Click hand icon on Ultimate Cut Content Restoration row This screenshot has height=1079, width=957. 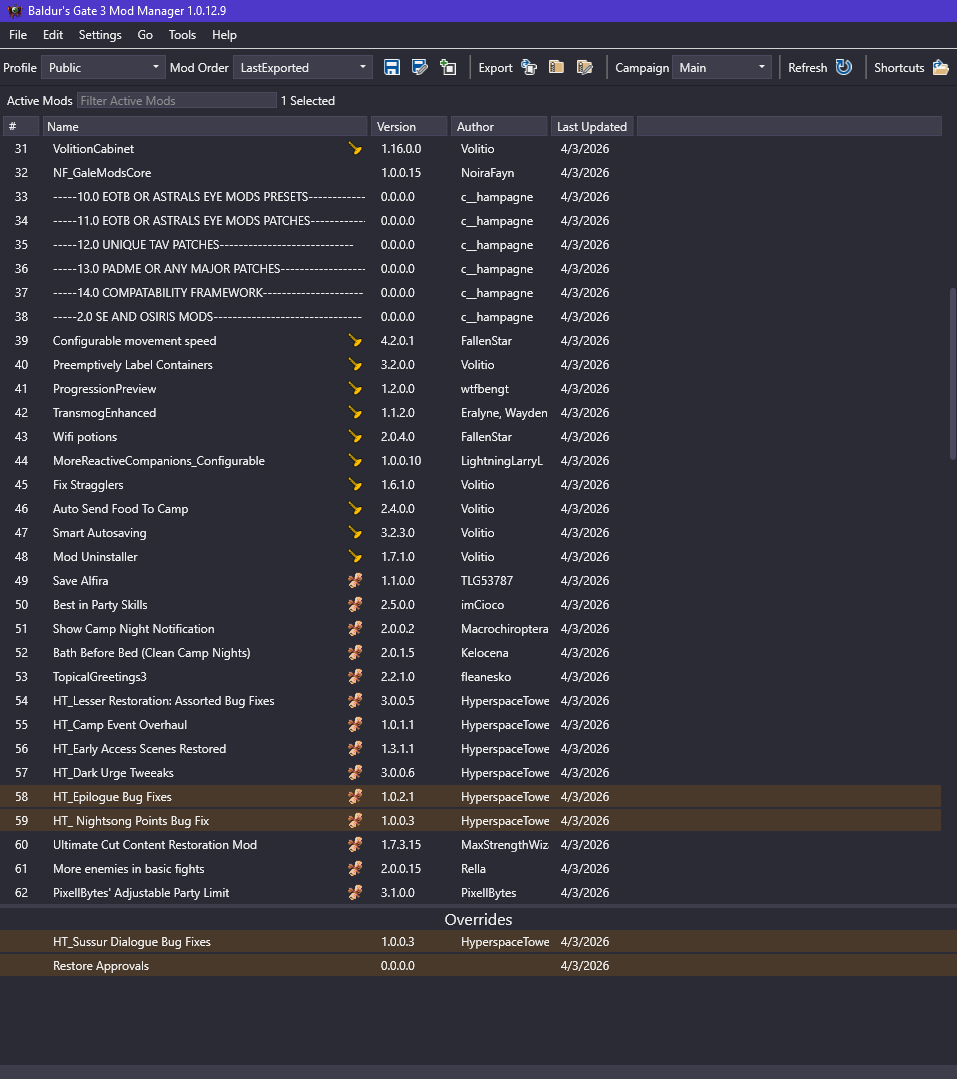(x=355, y=844)
